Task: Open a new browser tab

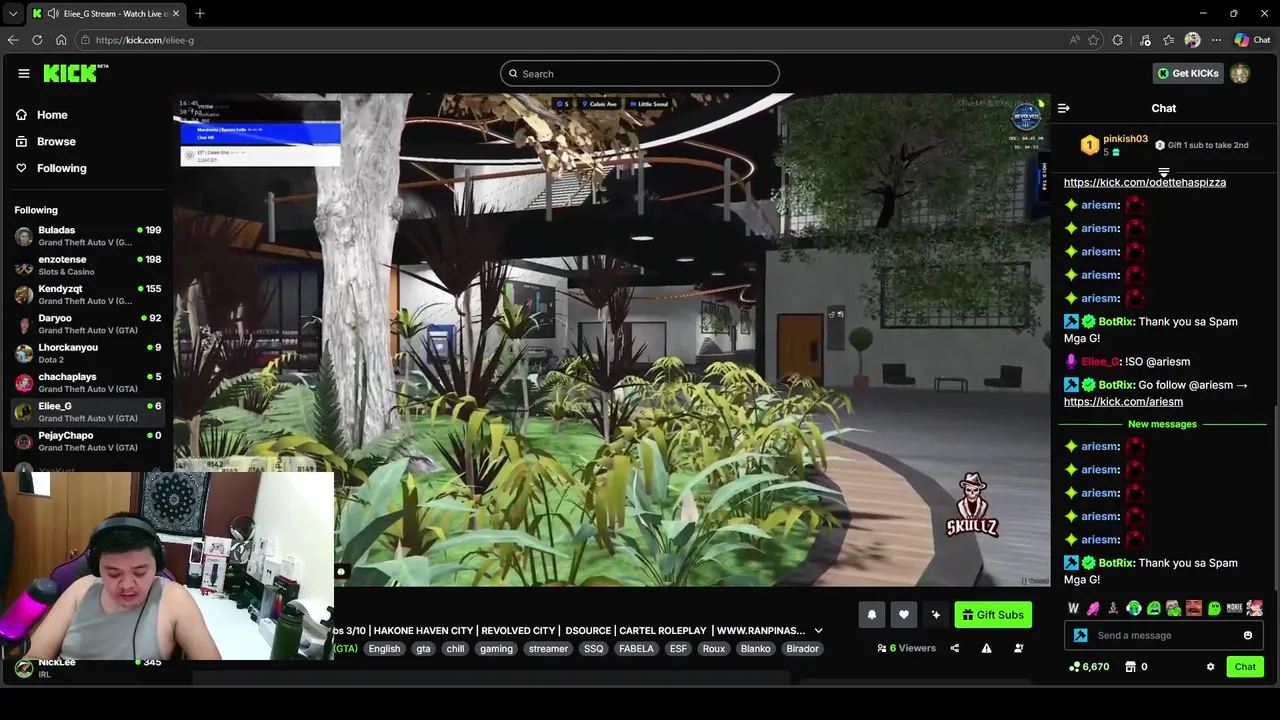Action: [x=200, y=13]
